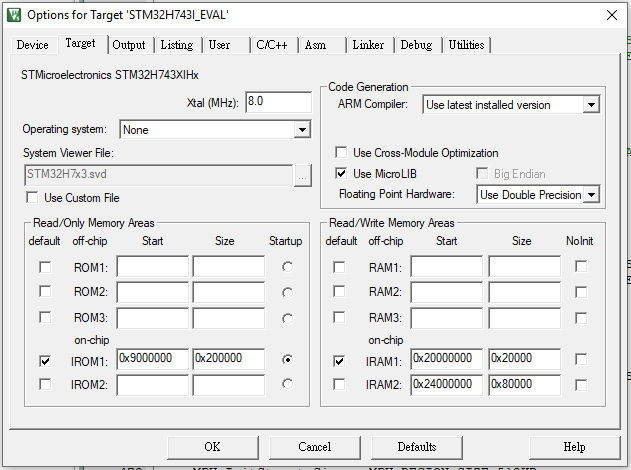631x470 pixels.
Task: Edit the IROM1 Start field 0x9000000
Action: (x=153, y=359)
